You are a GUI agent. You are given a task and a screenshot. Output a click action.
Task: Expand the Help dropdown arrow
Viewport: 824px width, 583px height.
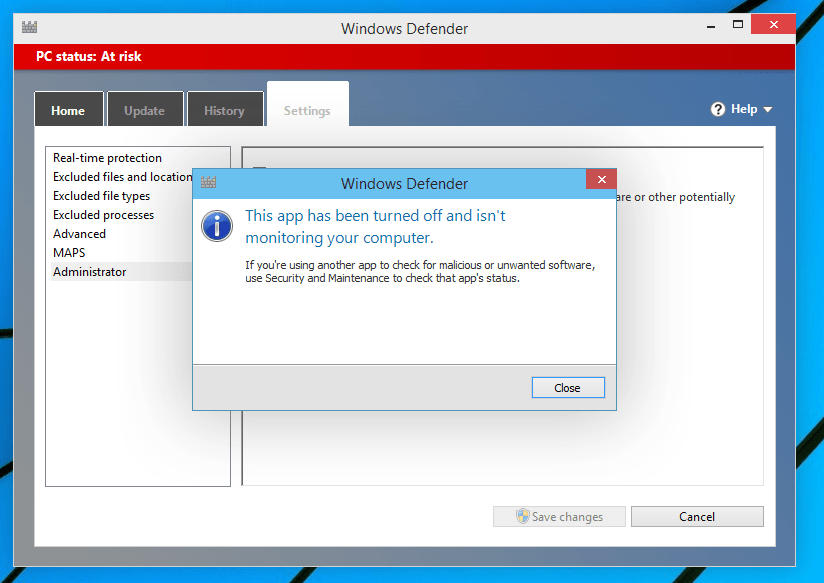click(x=768, y=110)
